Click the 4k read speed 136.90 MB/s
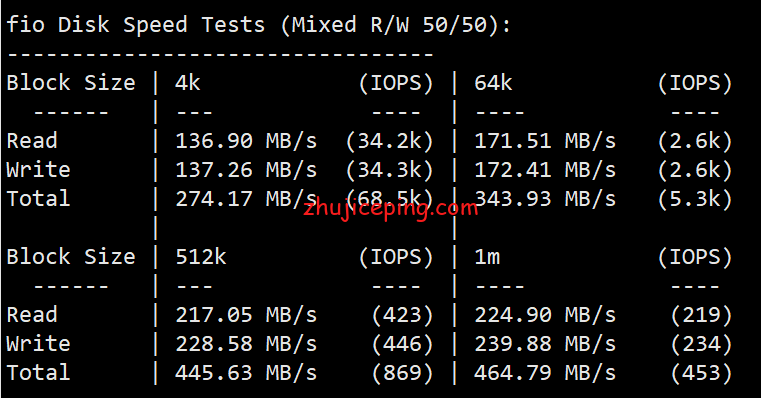The width and height of the screenshot is (761, 398). [246, 141]
